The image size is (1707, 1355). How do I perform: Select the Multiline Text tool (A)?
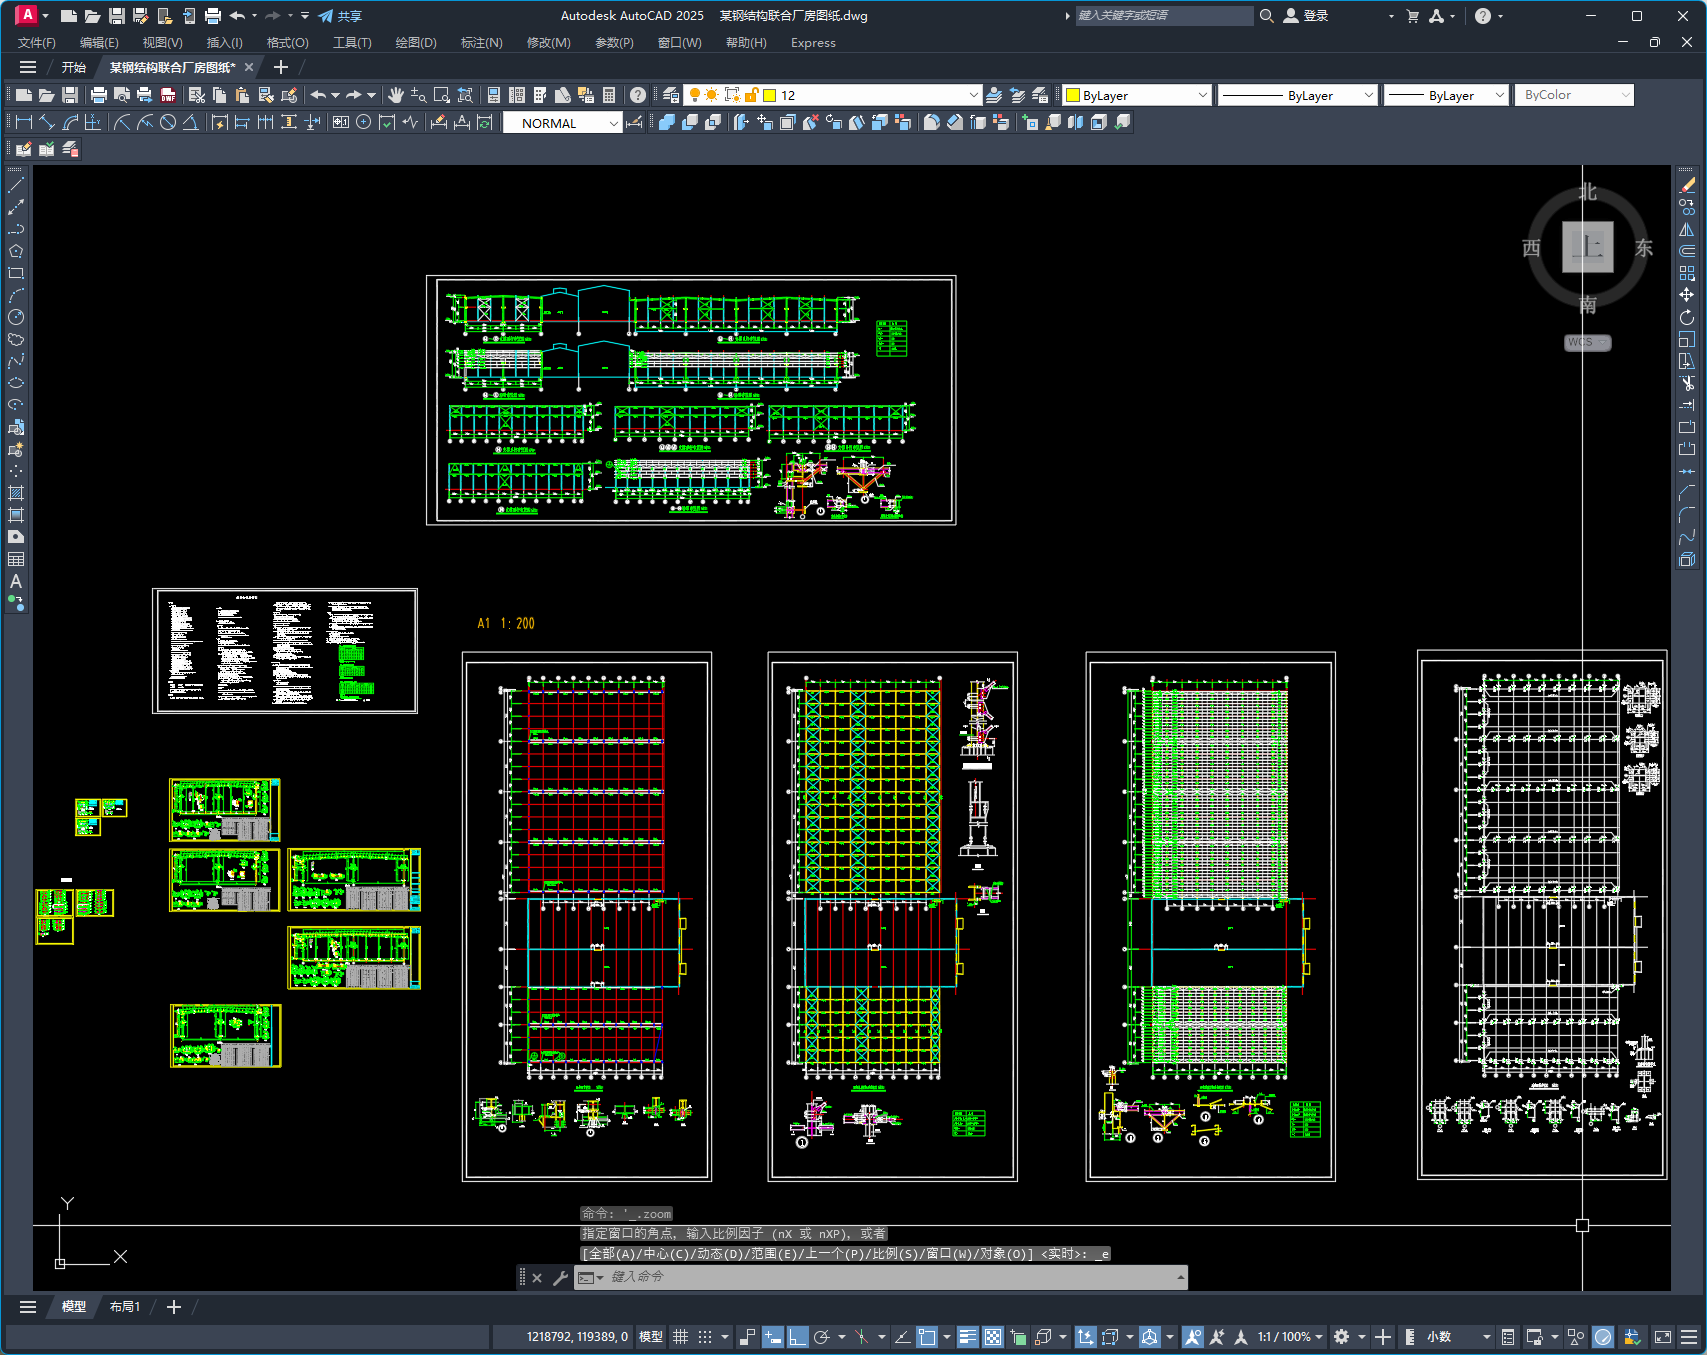(x=16, y=581)
